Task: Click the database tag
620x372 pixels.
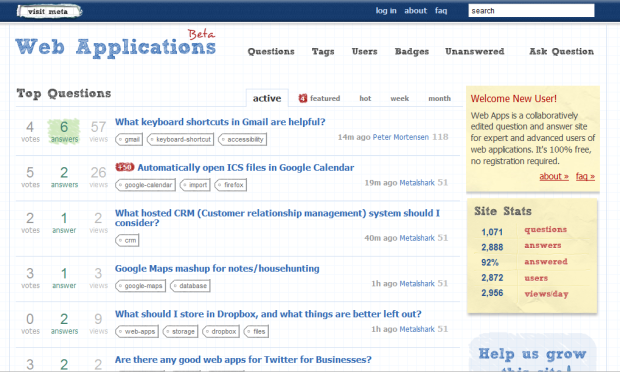Action: [190, 285]
